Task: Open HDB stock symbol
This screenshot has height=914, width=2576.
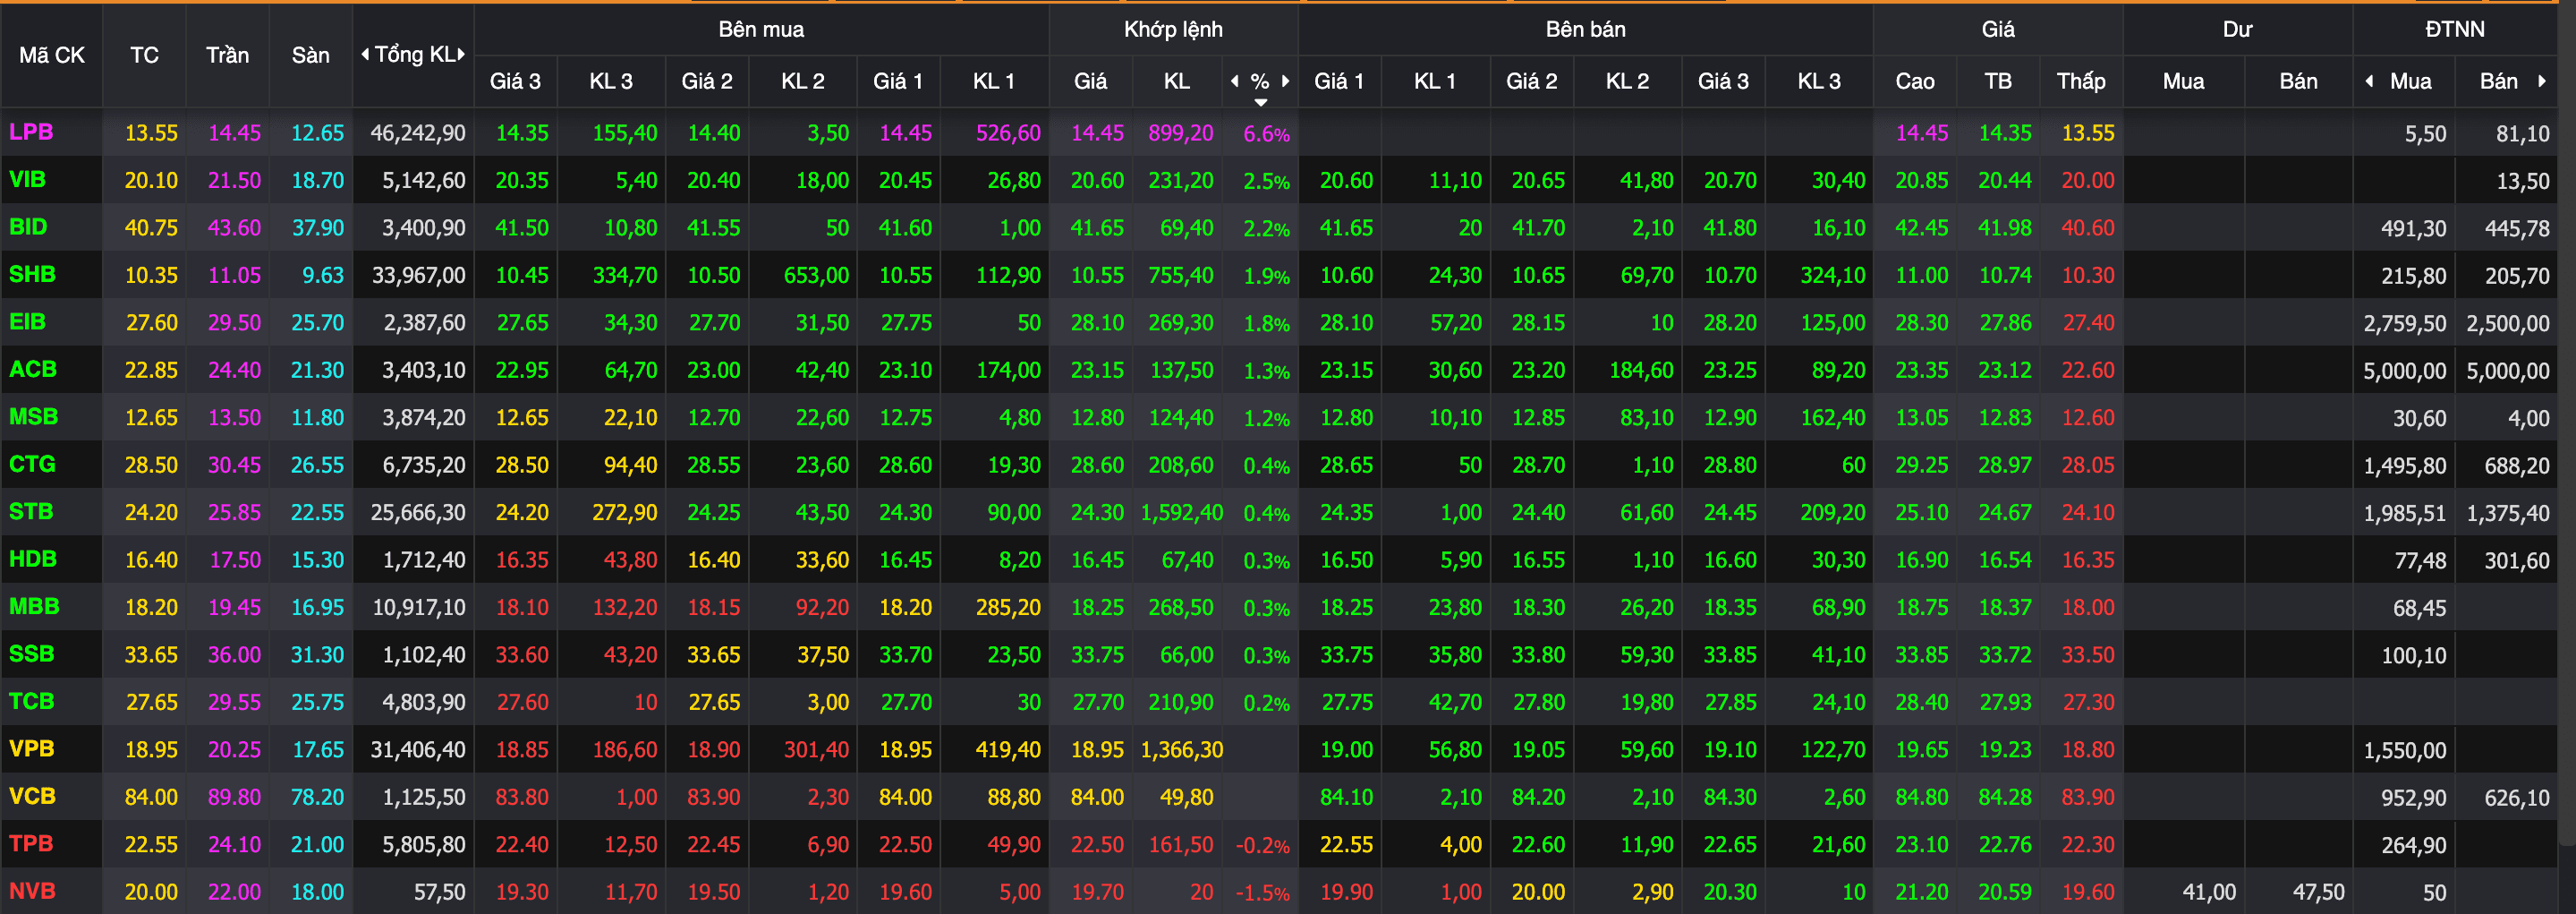Action: (33, 559)
